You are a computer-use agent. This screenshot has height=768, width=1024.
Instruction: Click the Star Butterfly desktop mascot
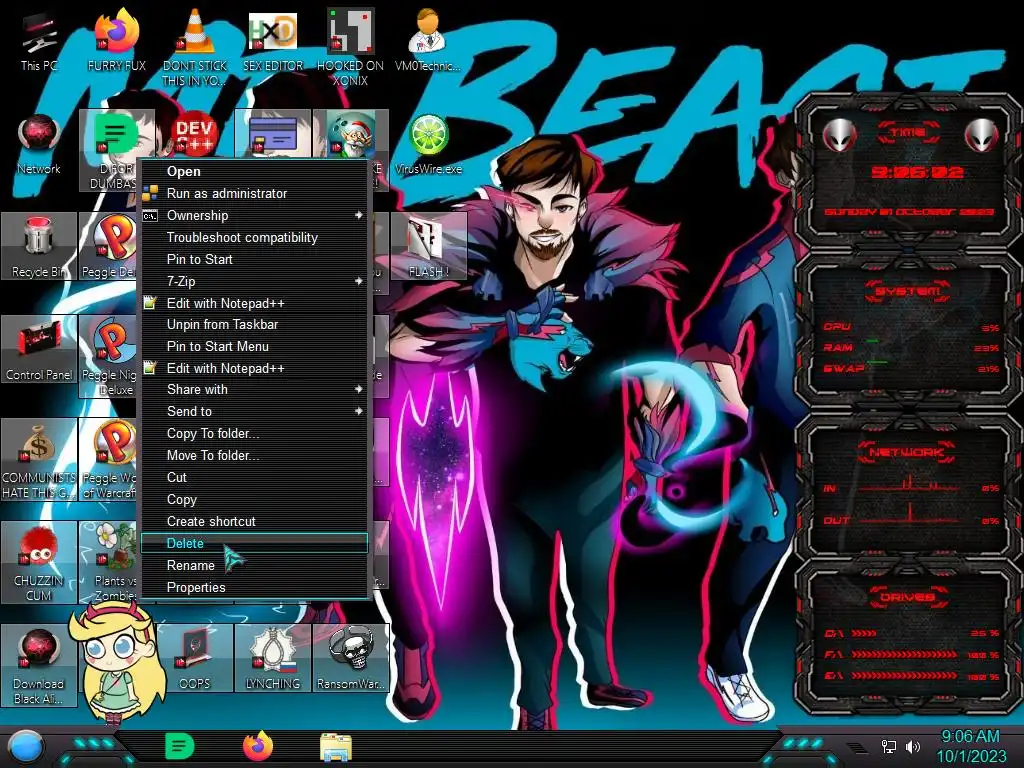click(x=118, y=660)
